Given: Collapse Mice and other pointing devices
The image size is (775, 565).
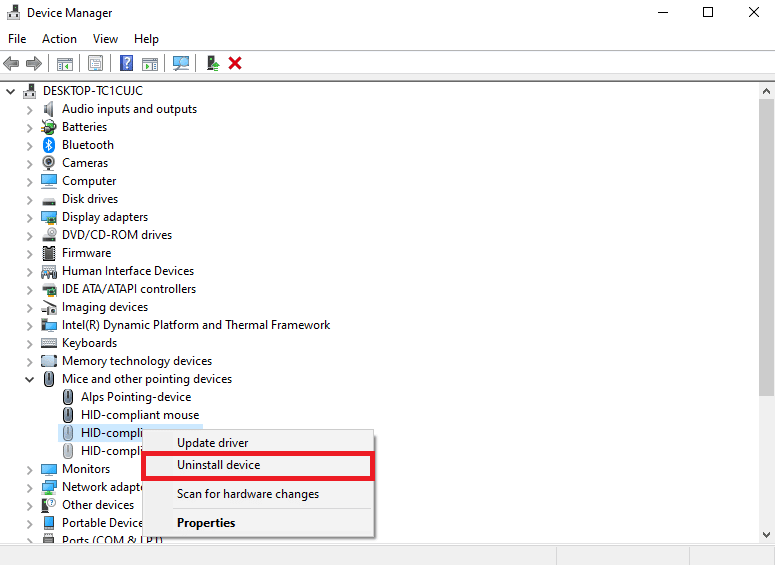Looking at the screenshot, I should (x=30, y=380).
